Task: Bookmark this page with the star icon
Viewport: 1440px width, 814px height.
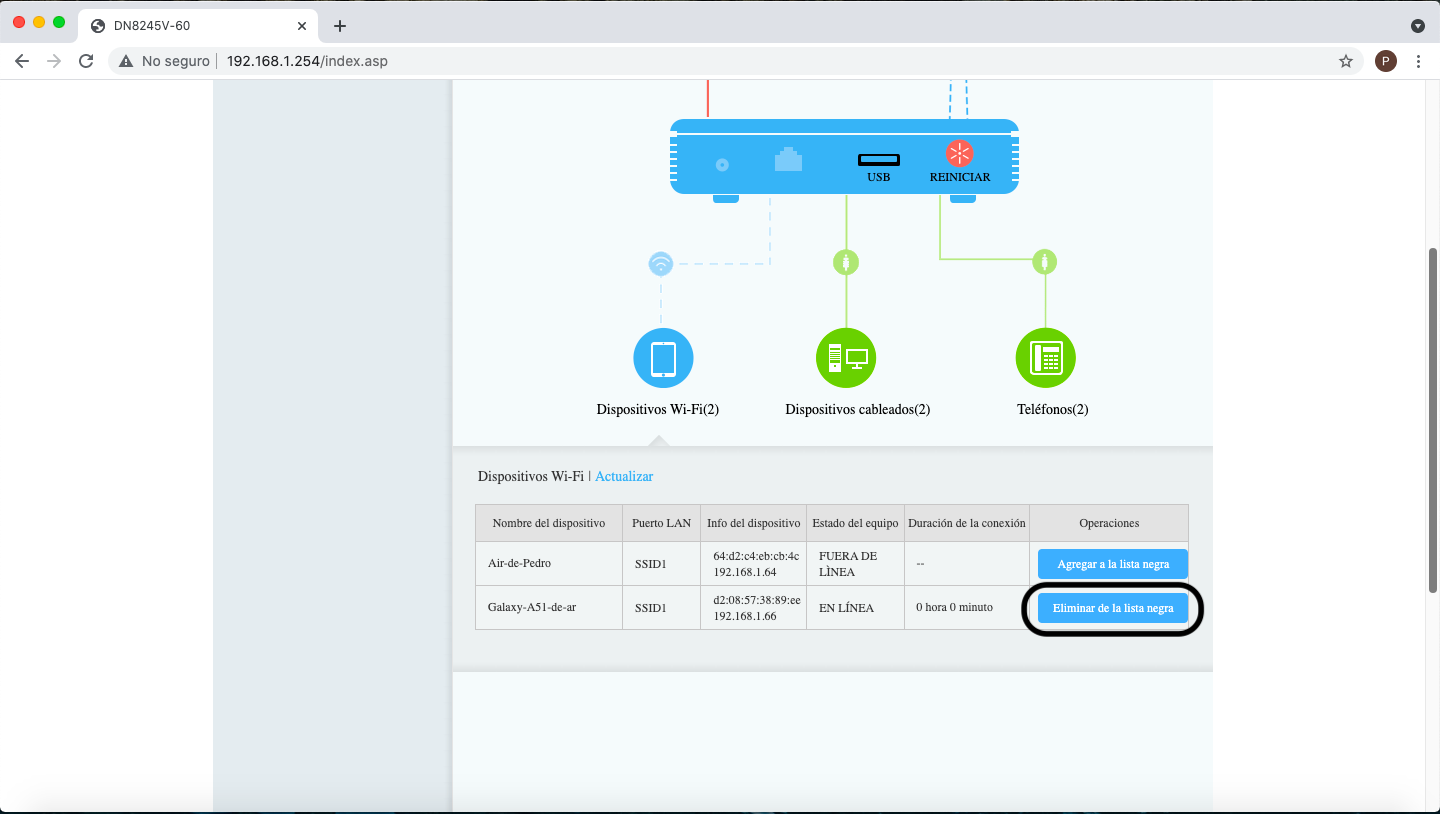Action: (x=1346, y=61)
